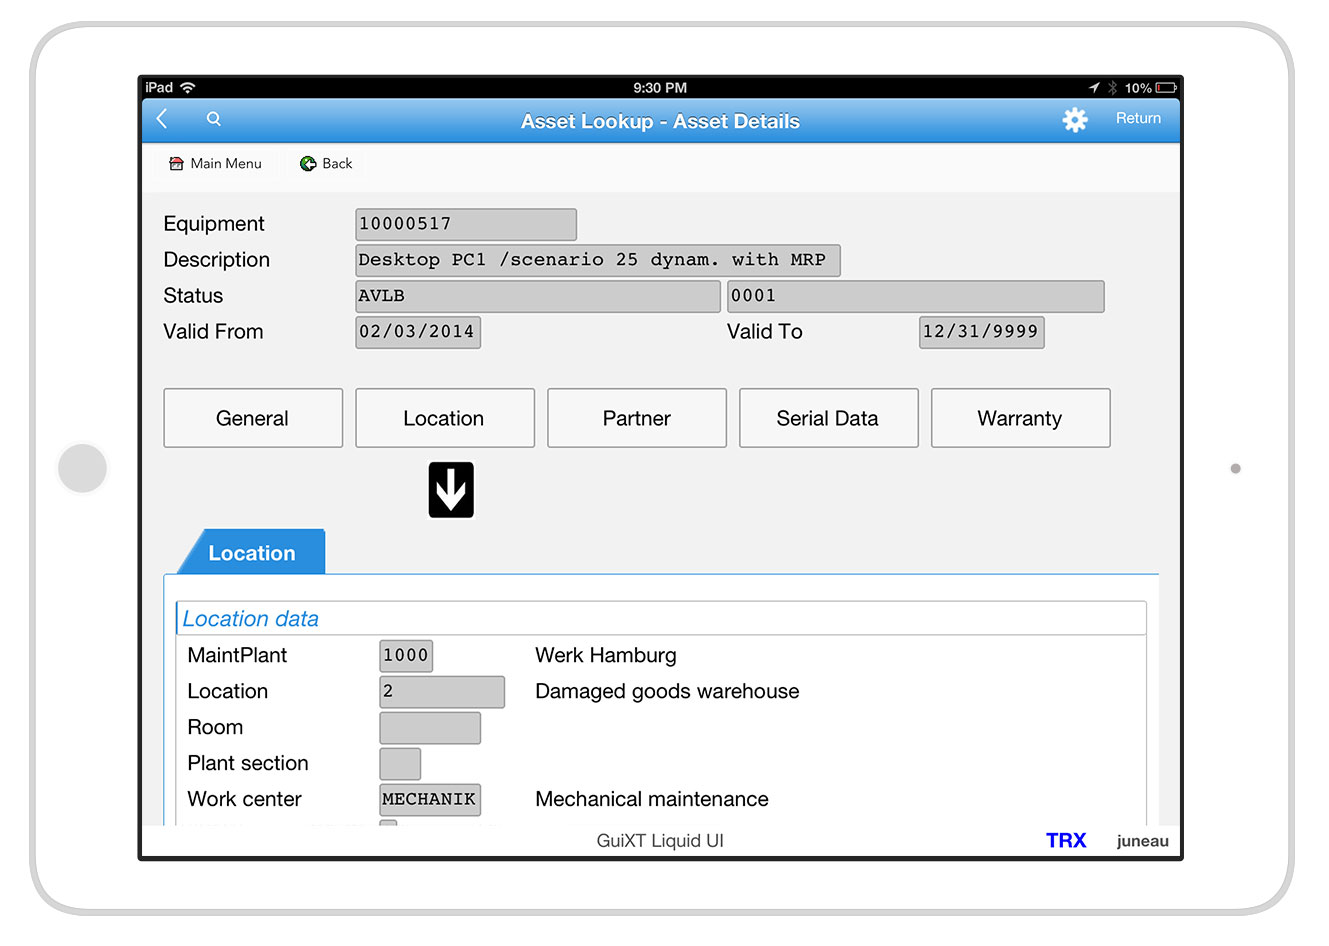Image resolution: width=1329 pixels, height=946 pixels.
Task: Tap the battery indicator in status bar
Action: (x=1165, y=88)
